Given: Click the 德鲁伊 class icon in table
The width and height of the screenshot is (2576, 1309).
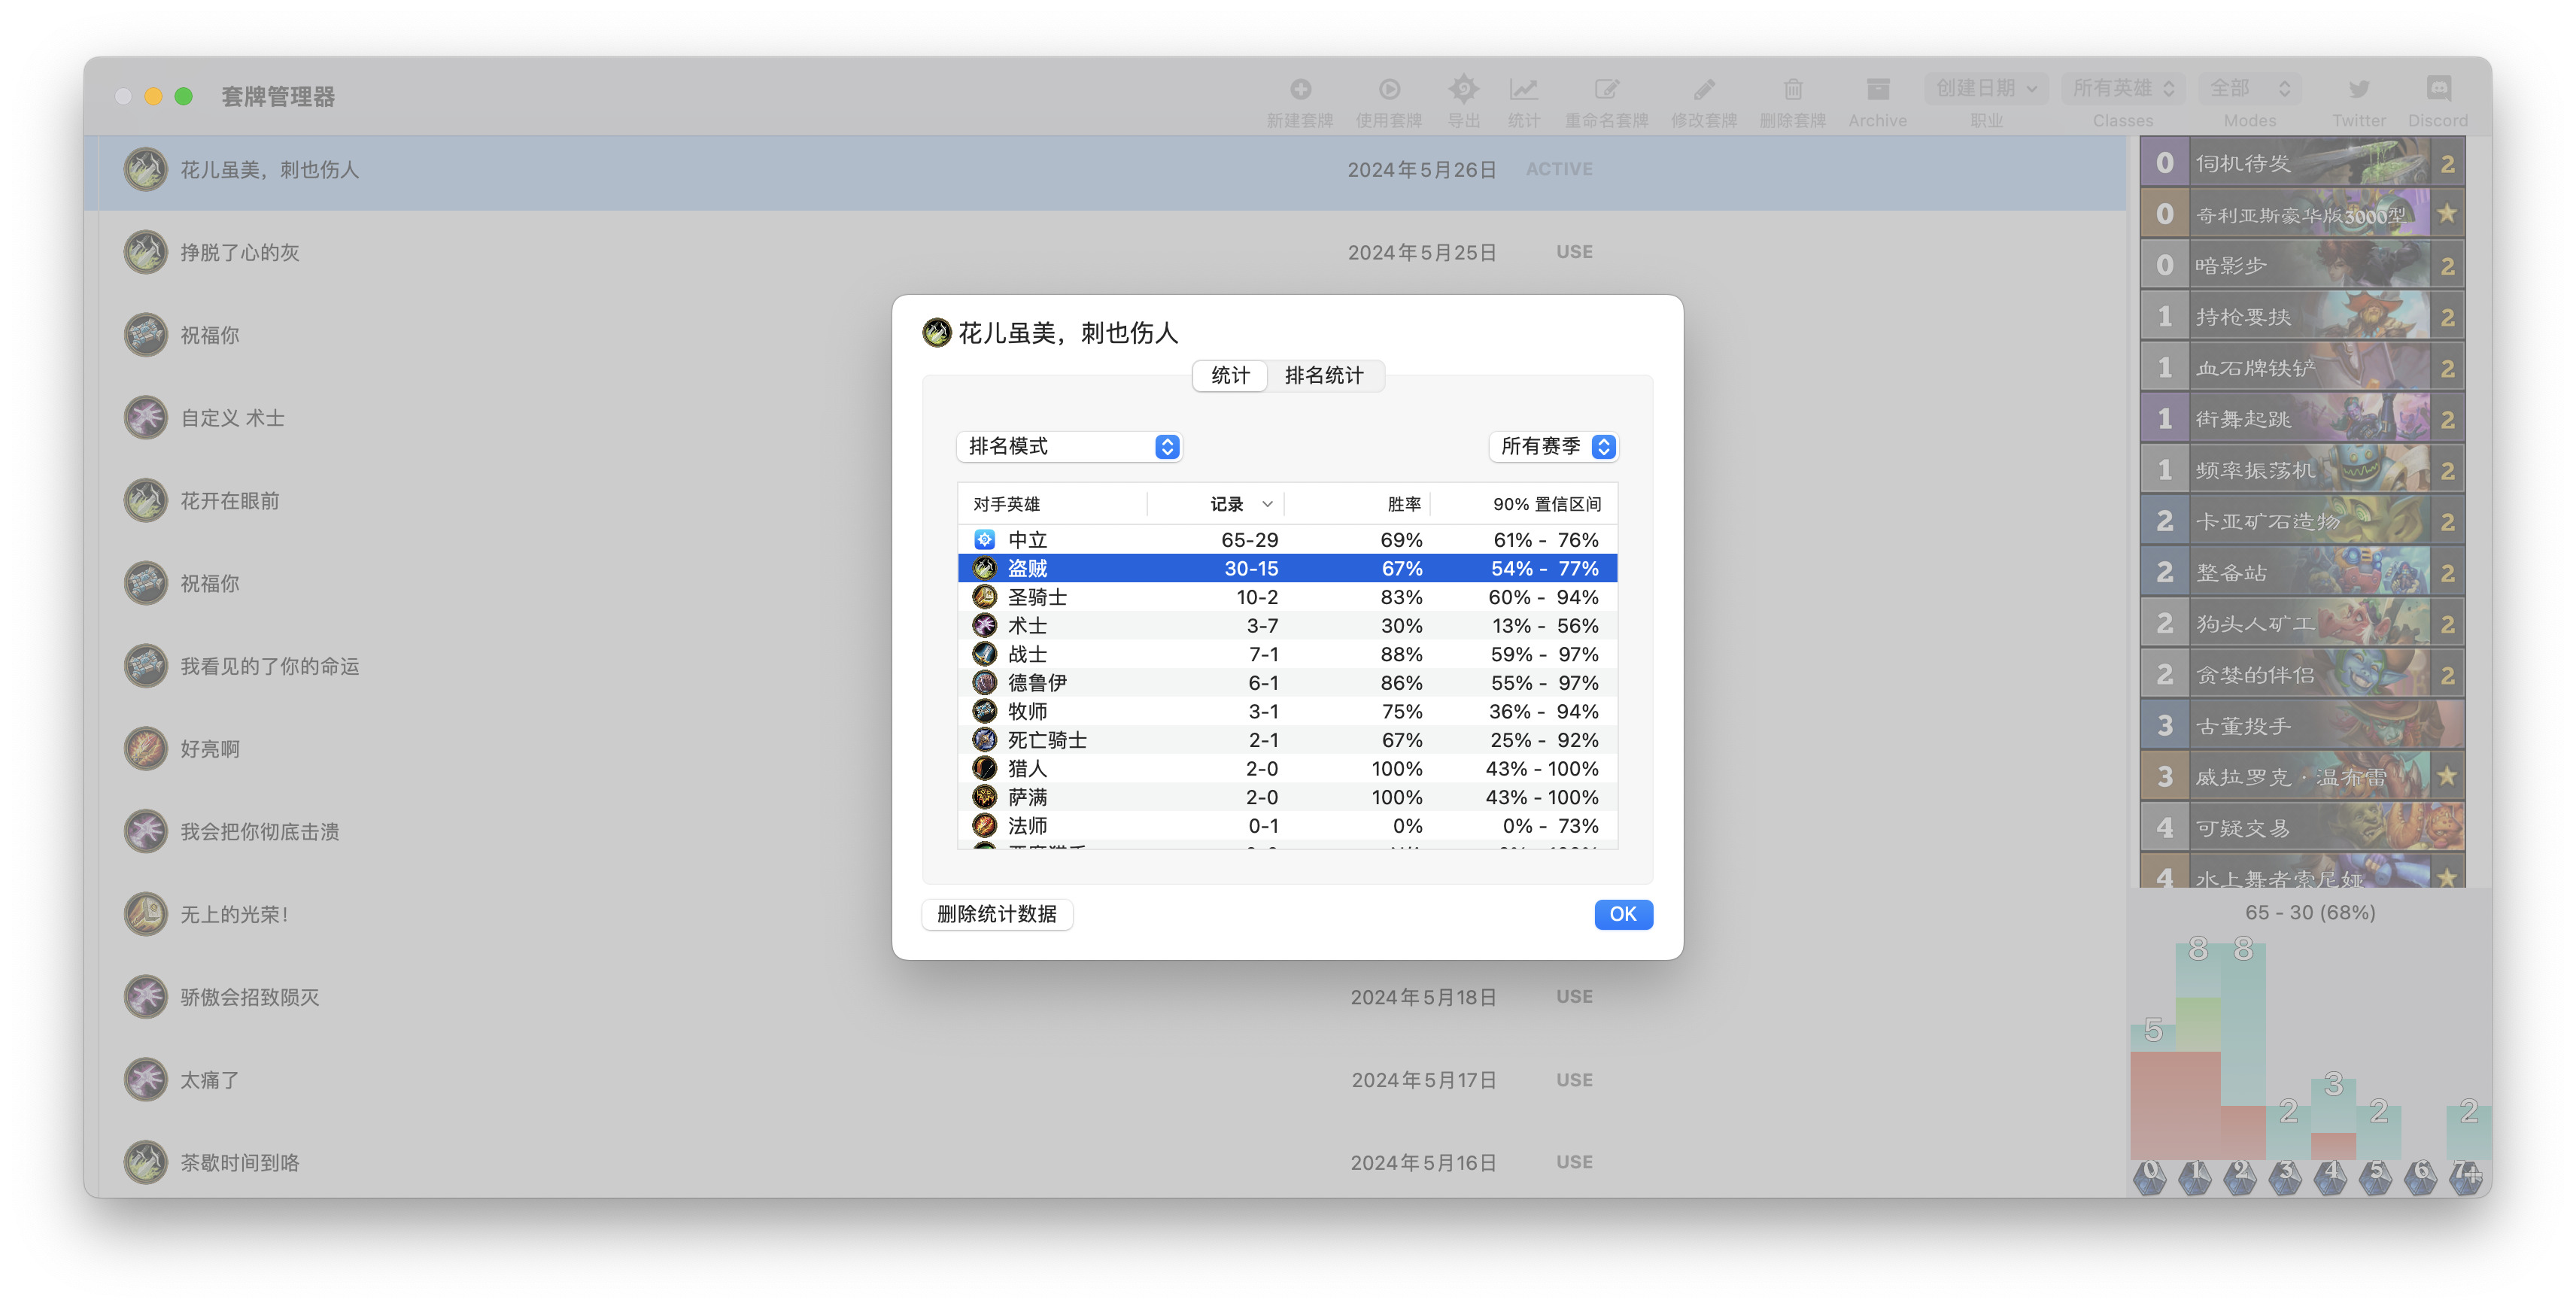Looking at the screenshot, I should 985,683.
